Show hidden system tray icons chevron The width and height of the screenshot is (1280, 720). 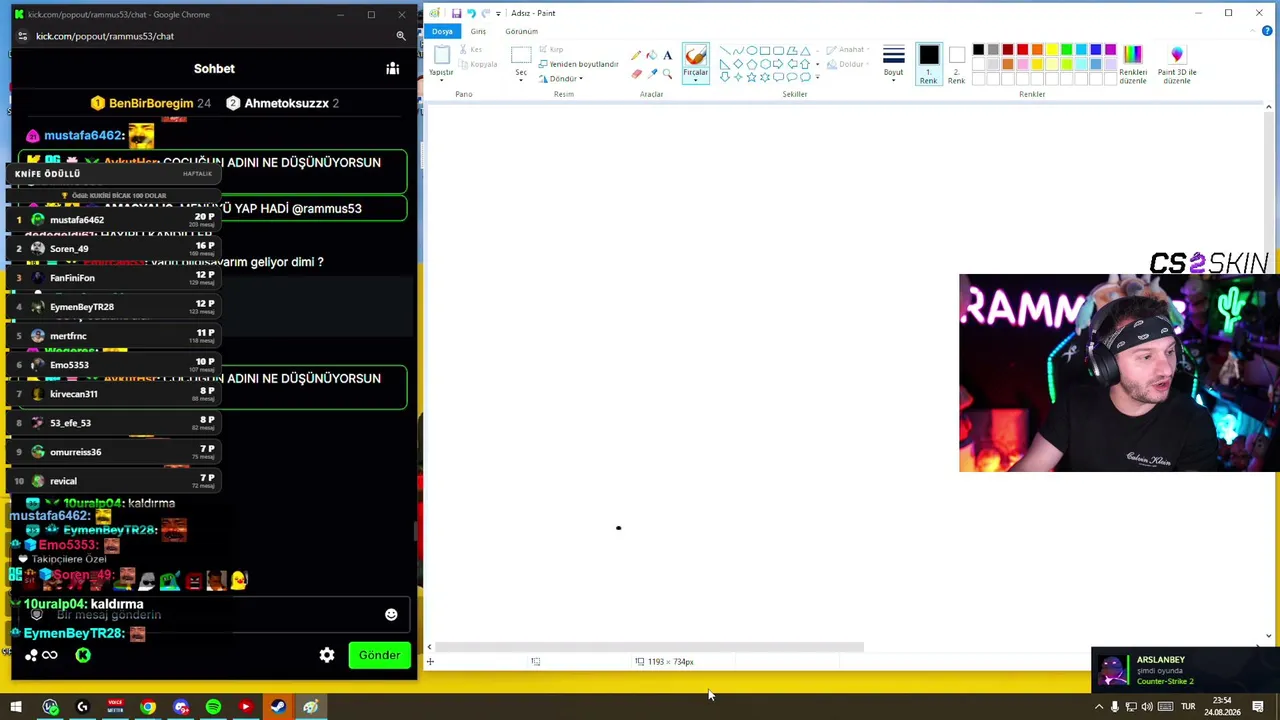coord(1099,707)
